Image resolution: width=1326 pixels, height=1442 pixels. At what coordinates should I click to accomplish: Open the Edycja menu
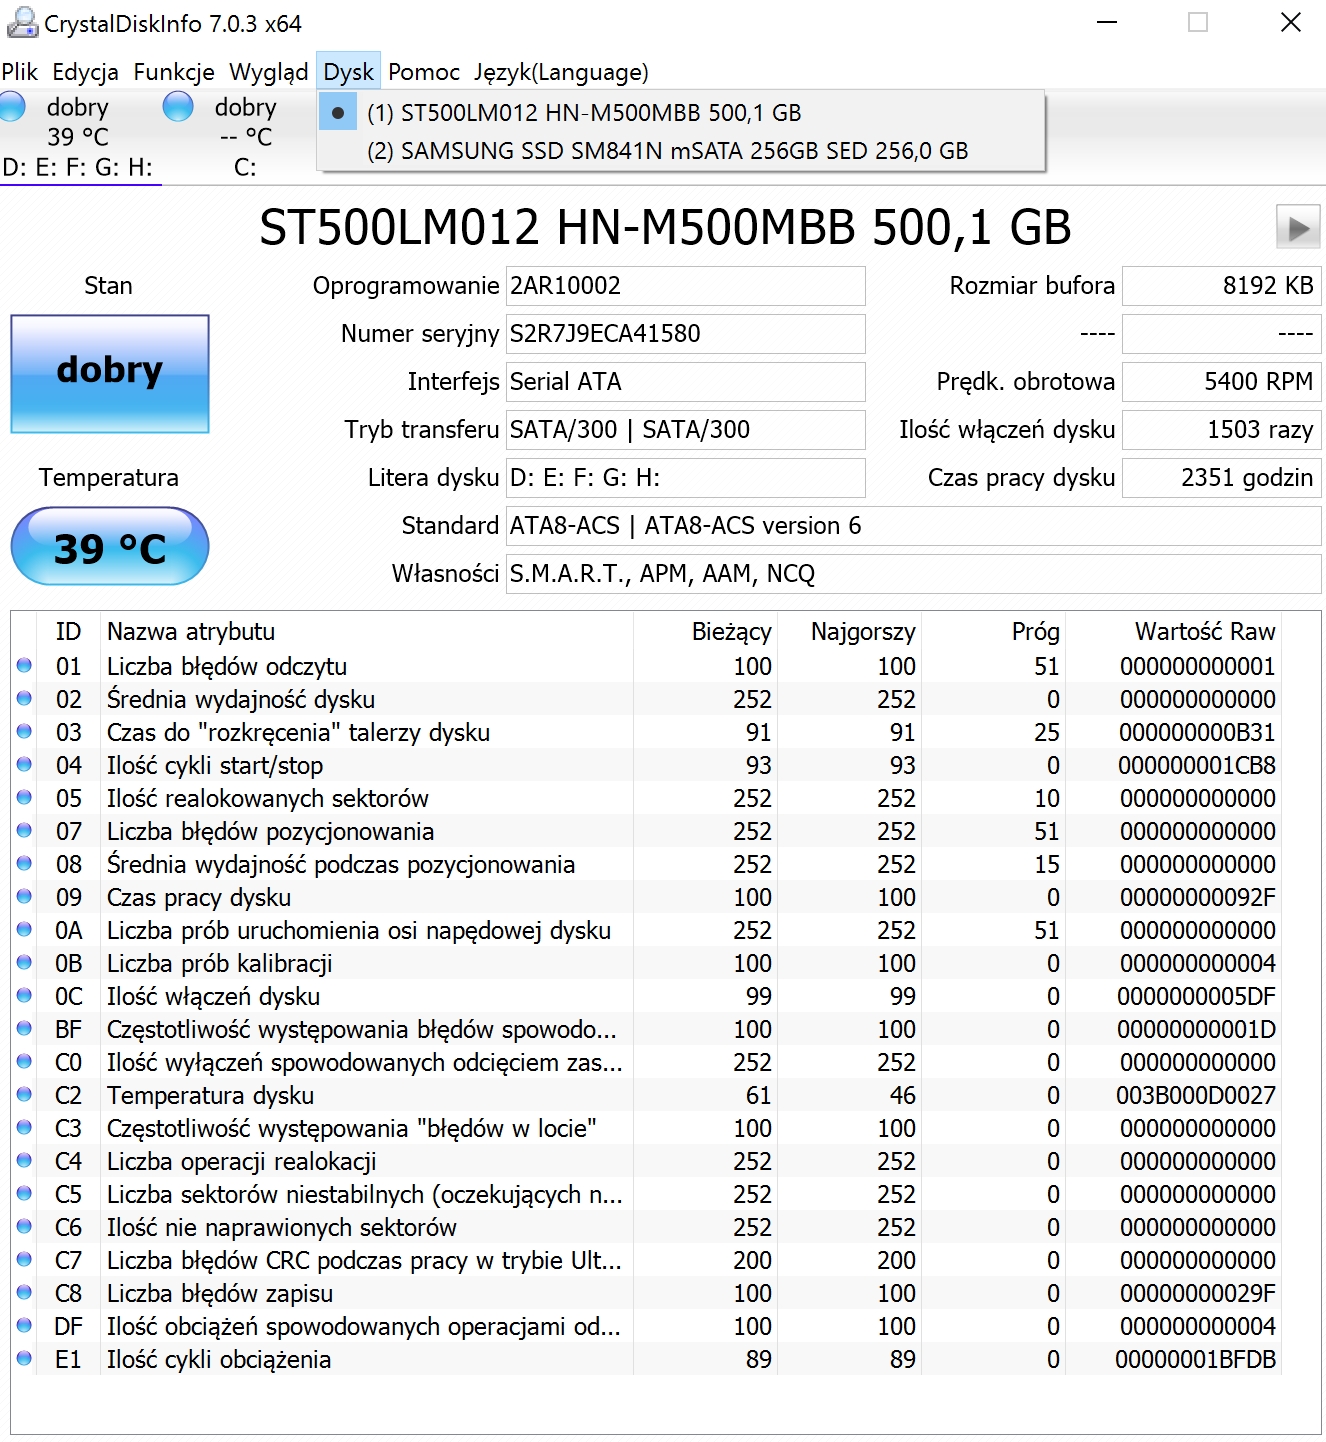85,72
